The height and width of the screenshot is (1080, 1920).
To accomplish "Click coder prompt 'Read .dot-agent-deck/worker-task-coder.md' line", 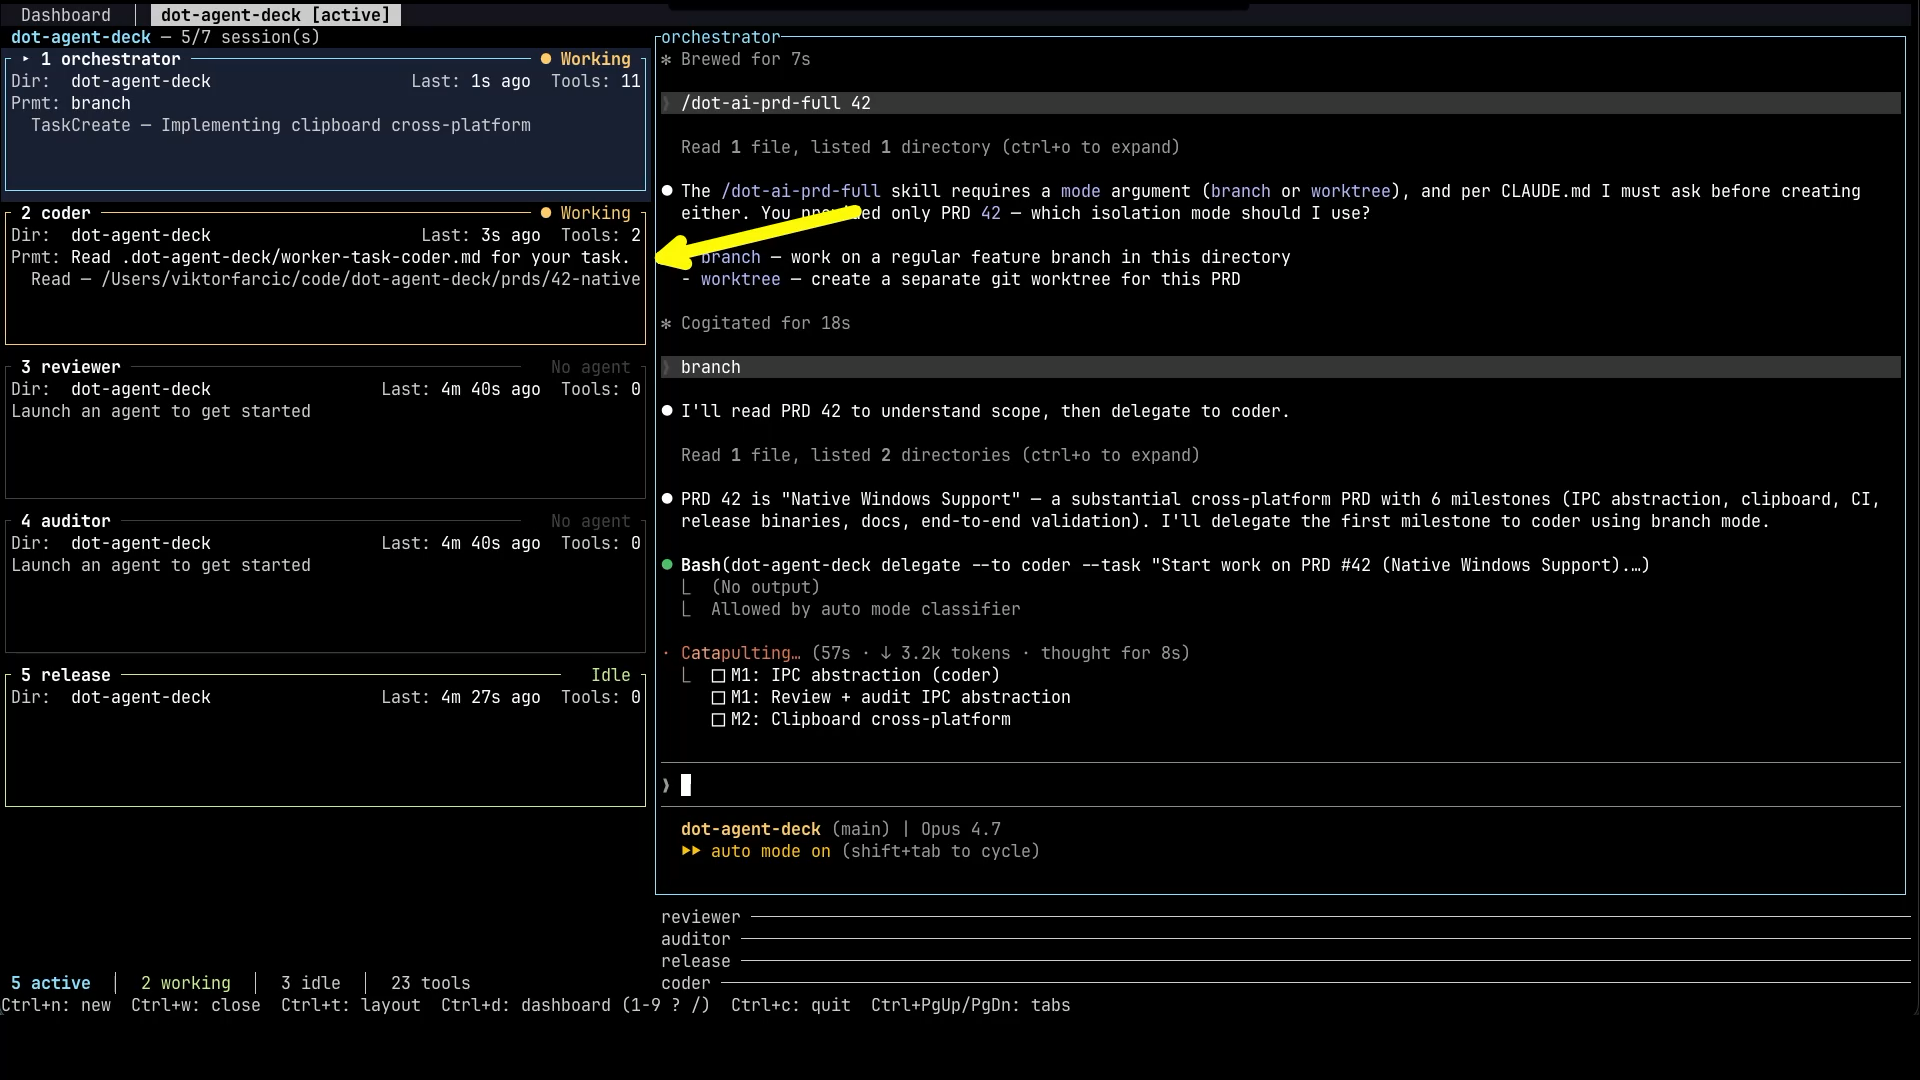I will pyautogui.click(x=321, y=257).
